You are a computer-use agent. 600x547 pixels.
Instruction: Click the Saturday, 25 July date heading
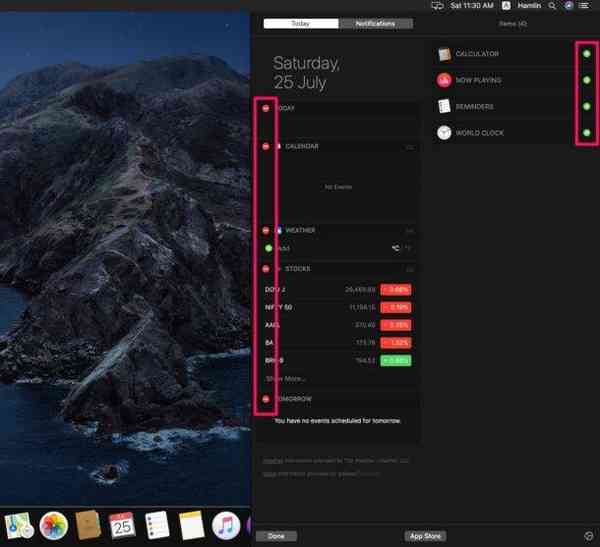click(306, 73)
